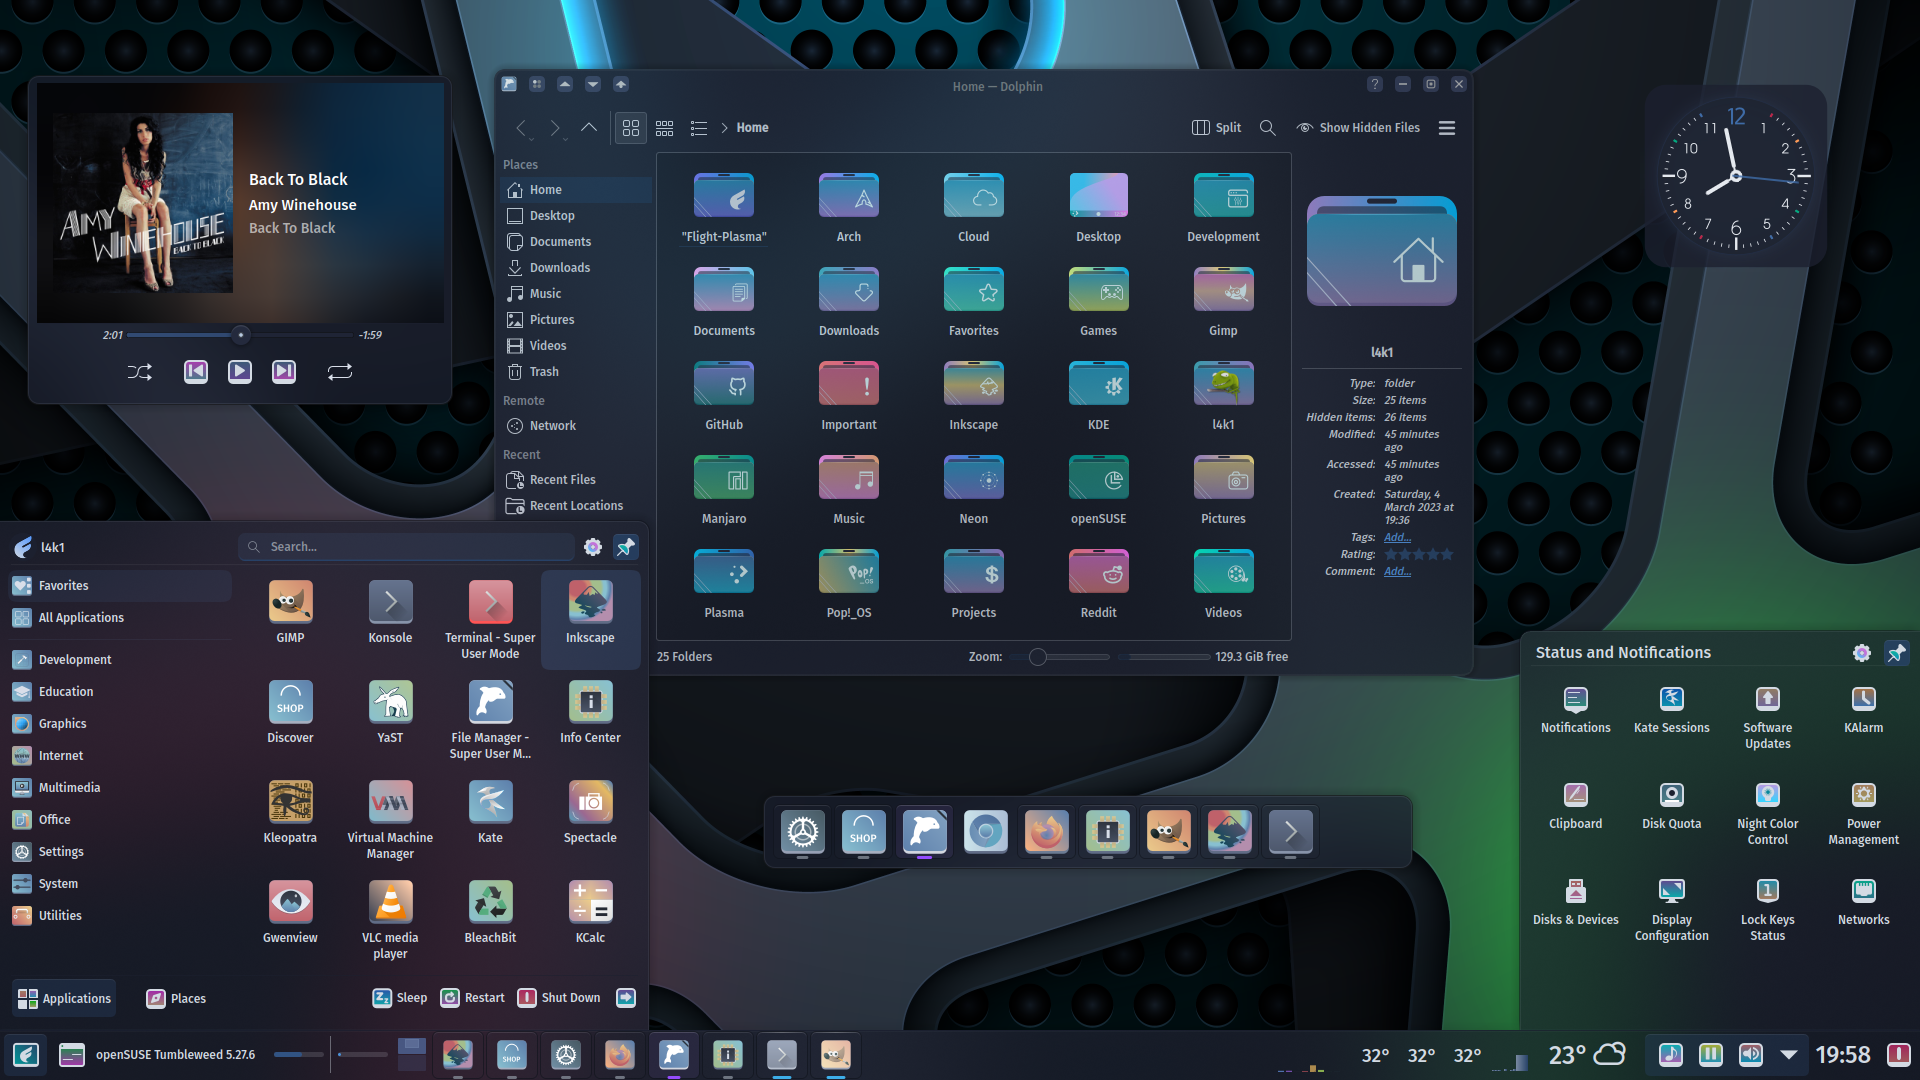Add tags link in information panel
Viewport: 1920px width, 1080px height.
tap(1397, 538)
